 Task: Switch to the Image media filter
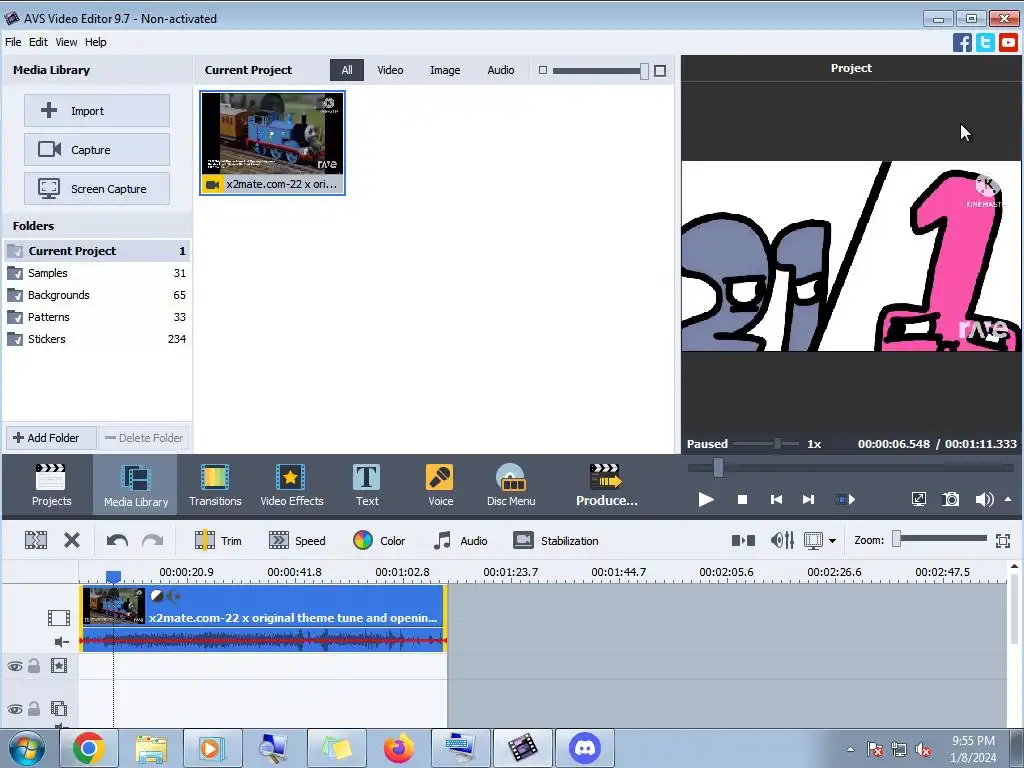point(445,70)
